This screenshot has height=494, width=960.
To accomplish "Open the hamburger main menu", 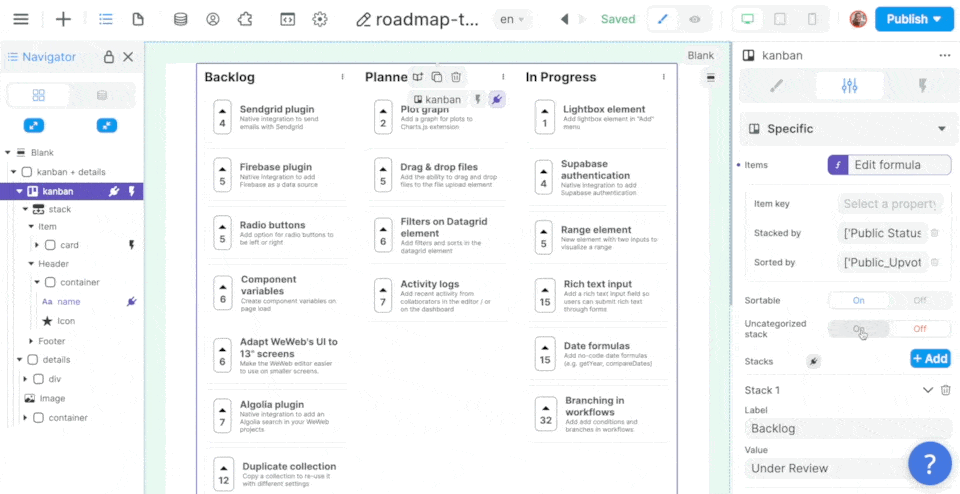I will 20,19.
